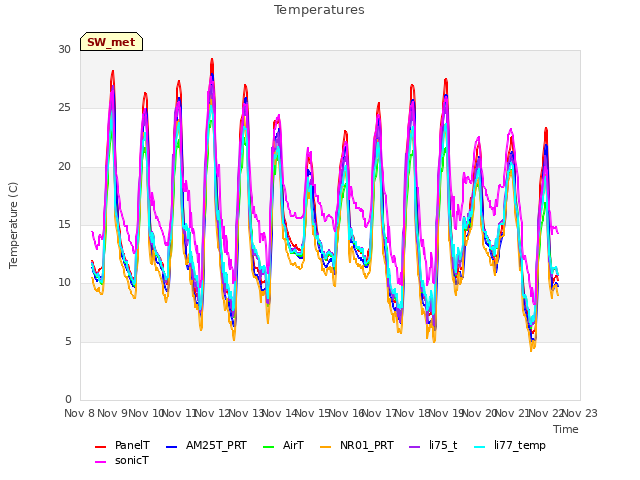The width and height of the screenshot is (640, 480).
Task: Click the Temperature (C) axis label
Action: click(x=13, y=225)
